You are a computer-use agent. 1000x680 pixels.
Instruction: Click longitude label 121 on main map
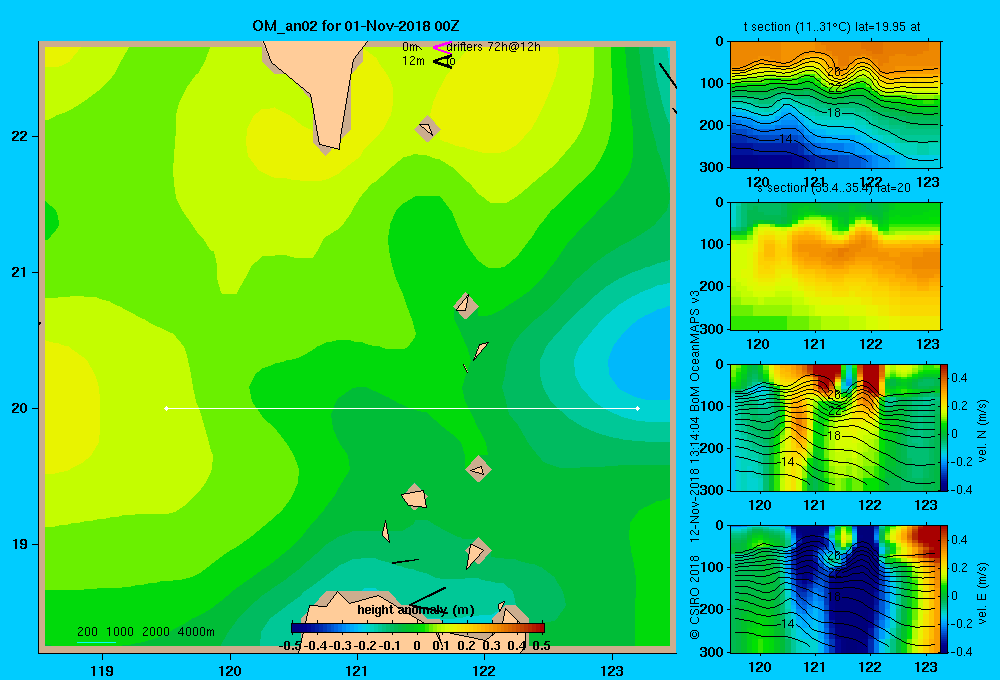click(357, 670)
